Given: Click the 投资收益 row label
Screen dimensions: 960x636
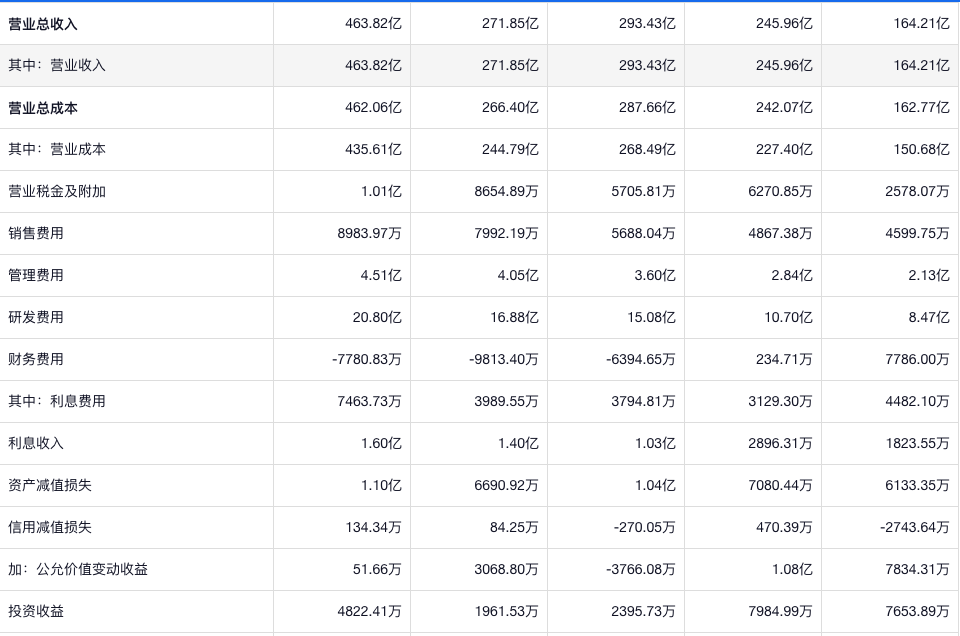Looking at the screenshot, I should (36, 611).
